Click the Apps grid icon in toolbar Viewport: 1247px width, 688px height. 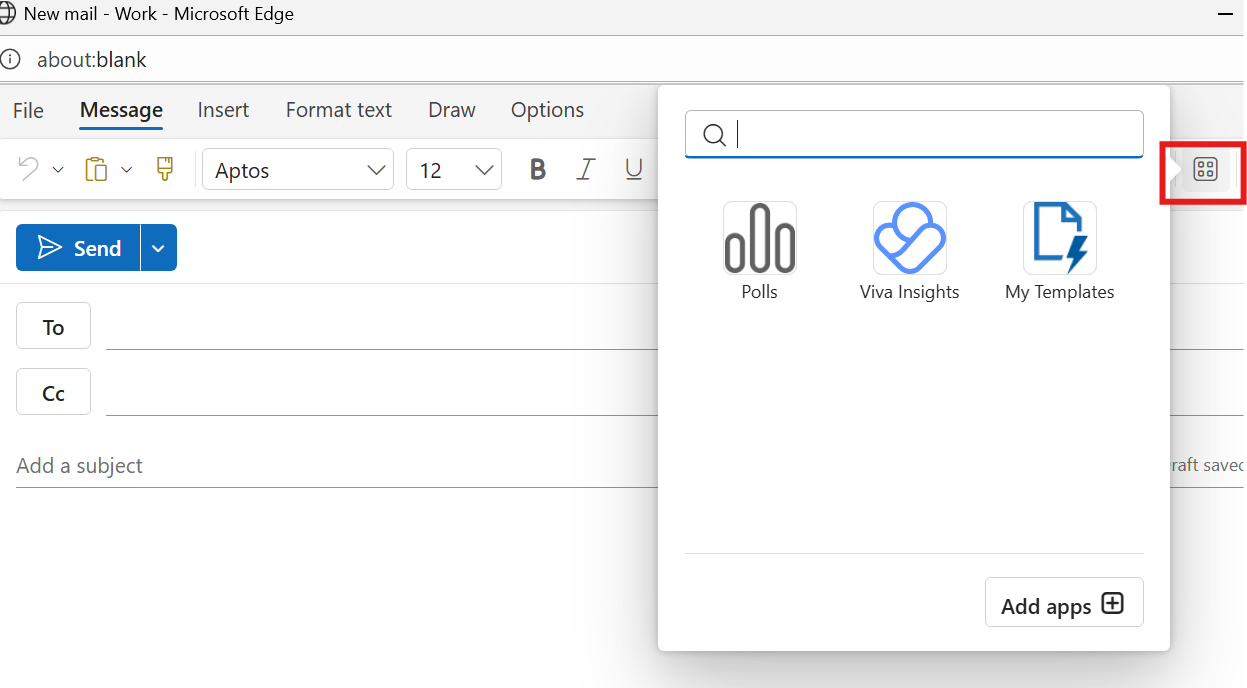(x=1206, y=170)
